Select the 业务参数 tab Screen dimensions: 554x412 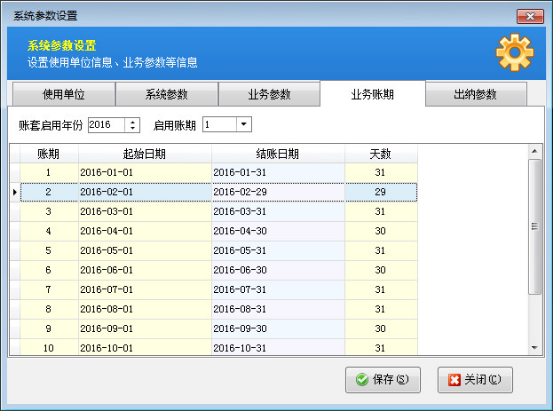(269, 94)
